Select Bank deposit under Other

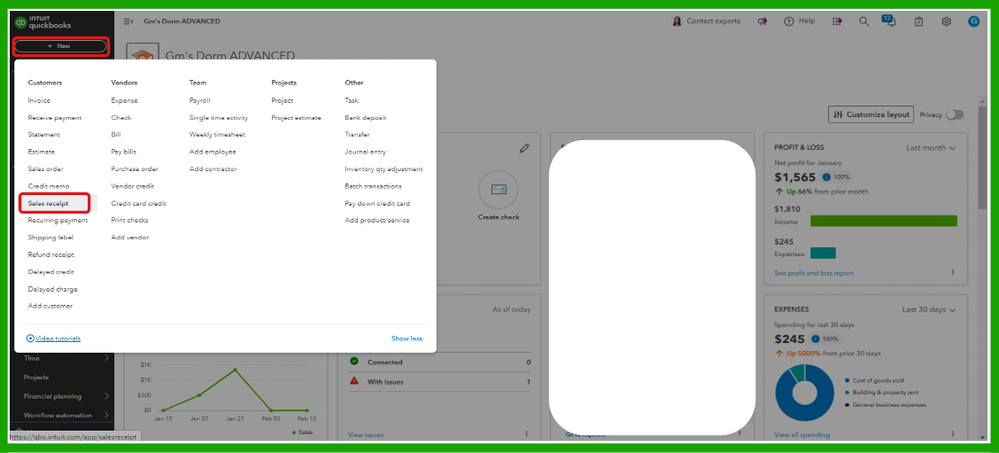pos(365,118)
